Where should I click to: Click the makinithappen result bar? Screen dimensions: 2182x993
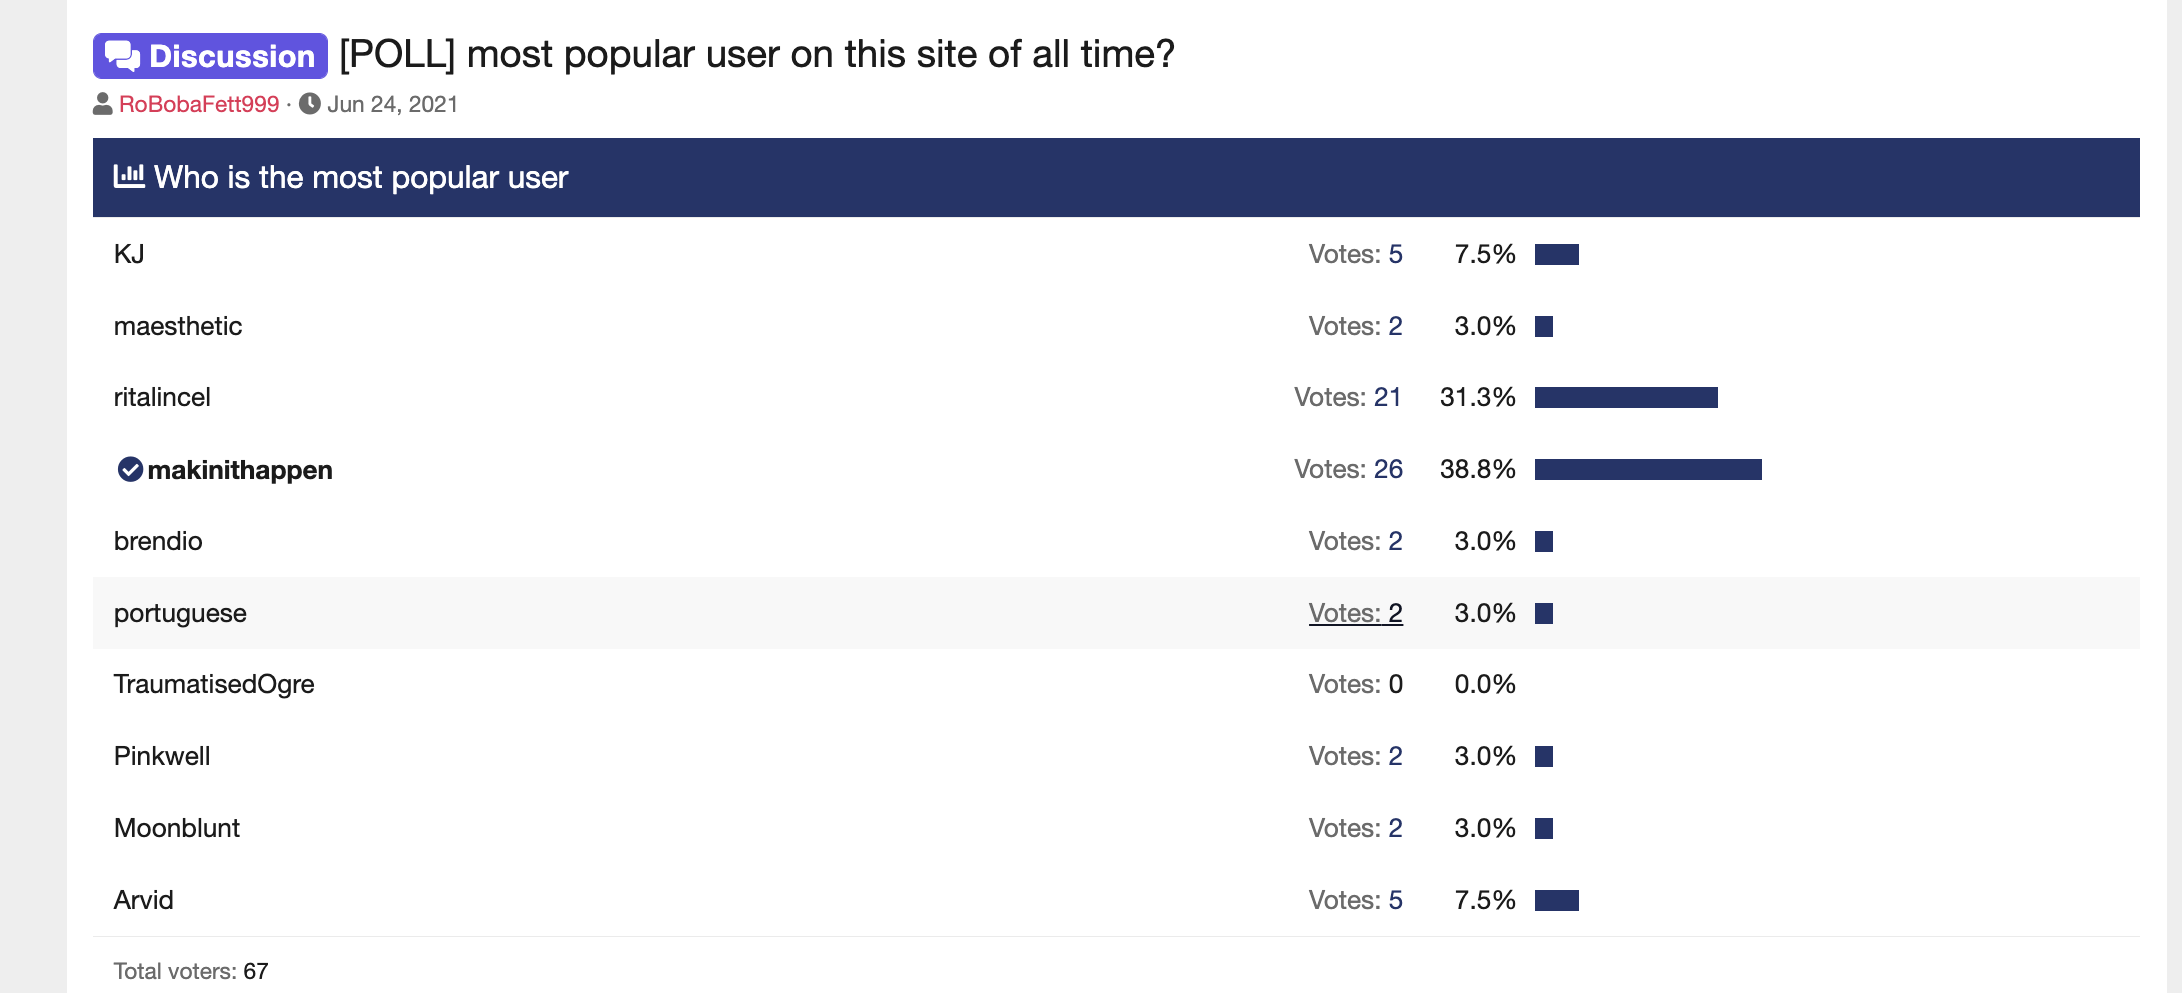1648,469
